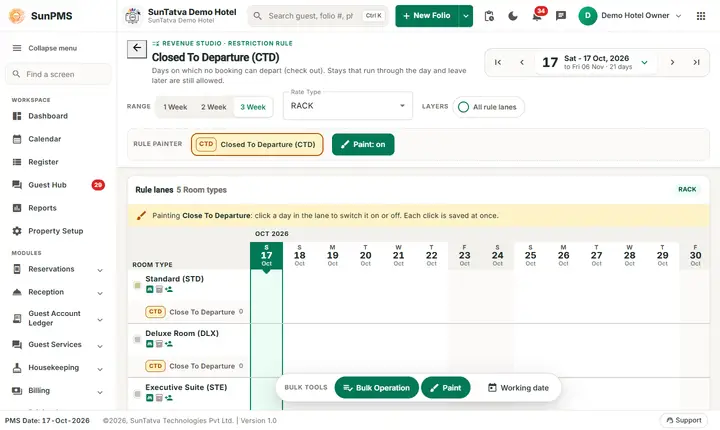Click the Deluxe Room add-person icon
The height and width of the screenshot is (430, 720).
point(169,344)
